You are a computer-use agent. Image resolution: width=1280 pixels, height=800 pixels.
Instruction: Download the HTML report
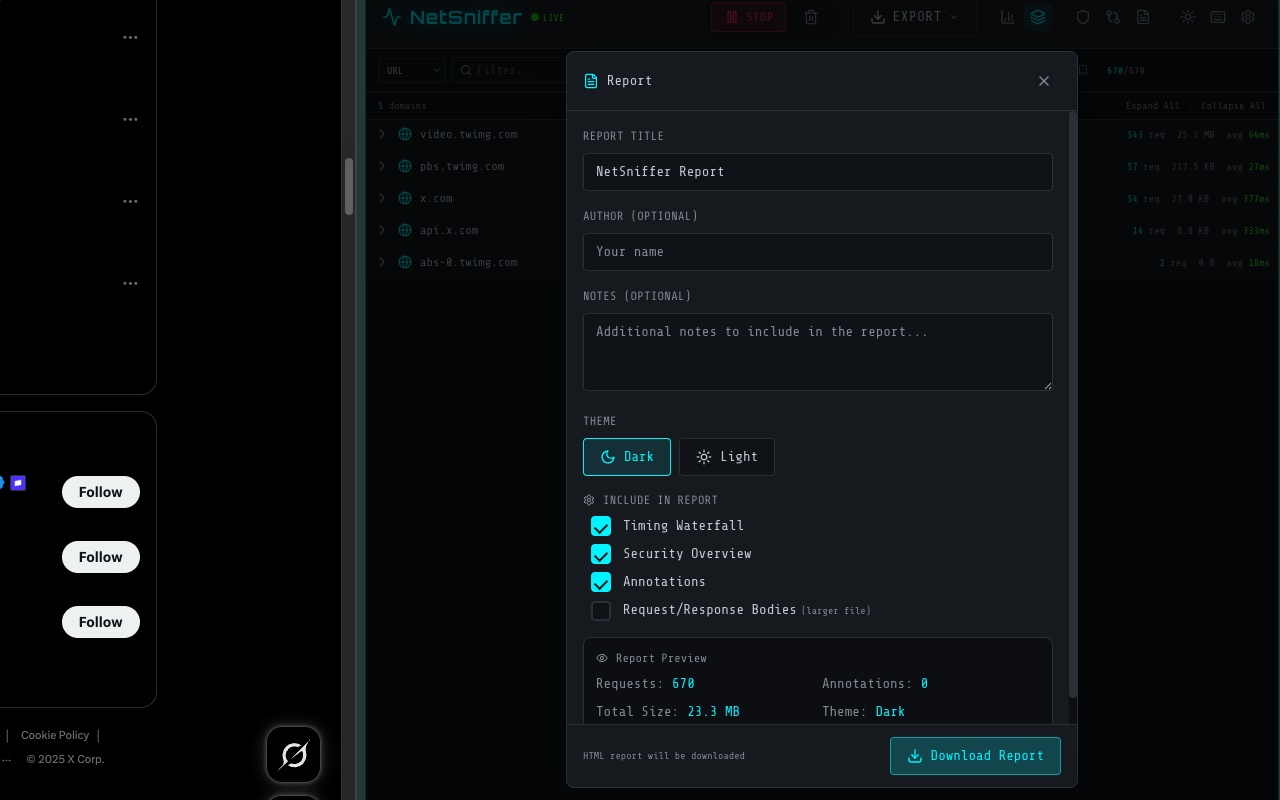tap(975, 756)
